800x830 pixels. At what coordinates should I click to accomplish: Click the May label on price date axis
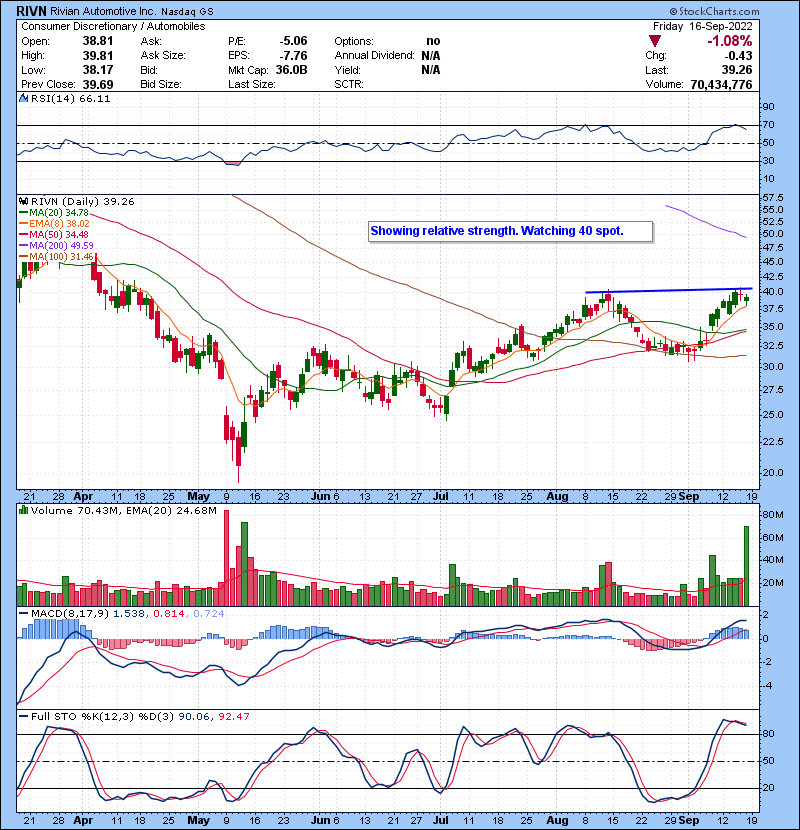pos(199,497)
